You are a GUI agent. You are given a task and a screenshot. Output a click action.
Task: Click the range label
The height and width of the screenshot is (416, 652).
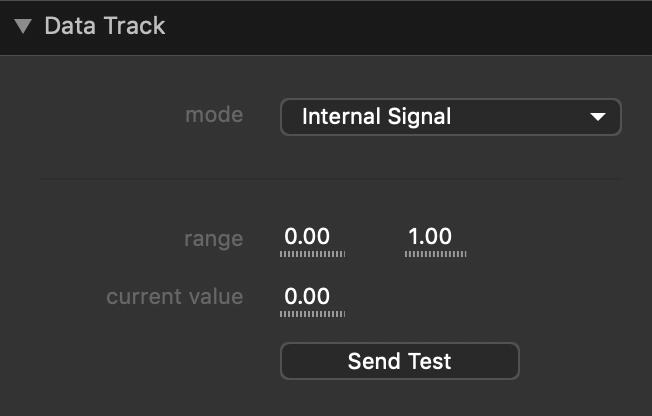point(213,238)
